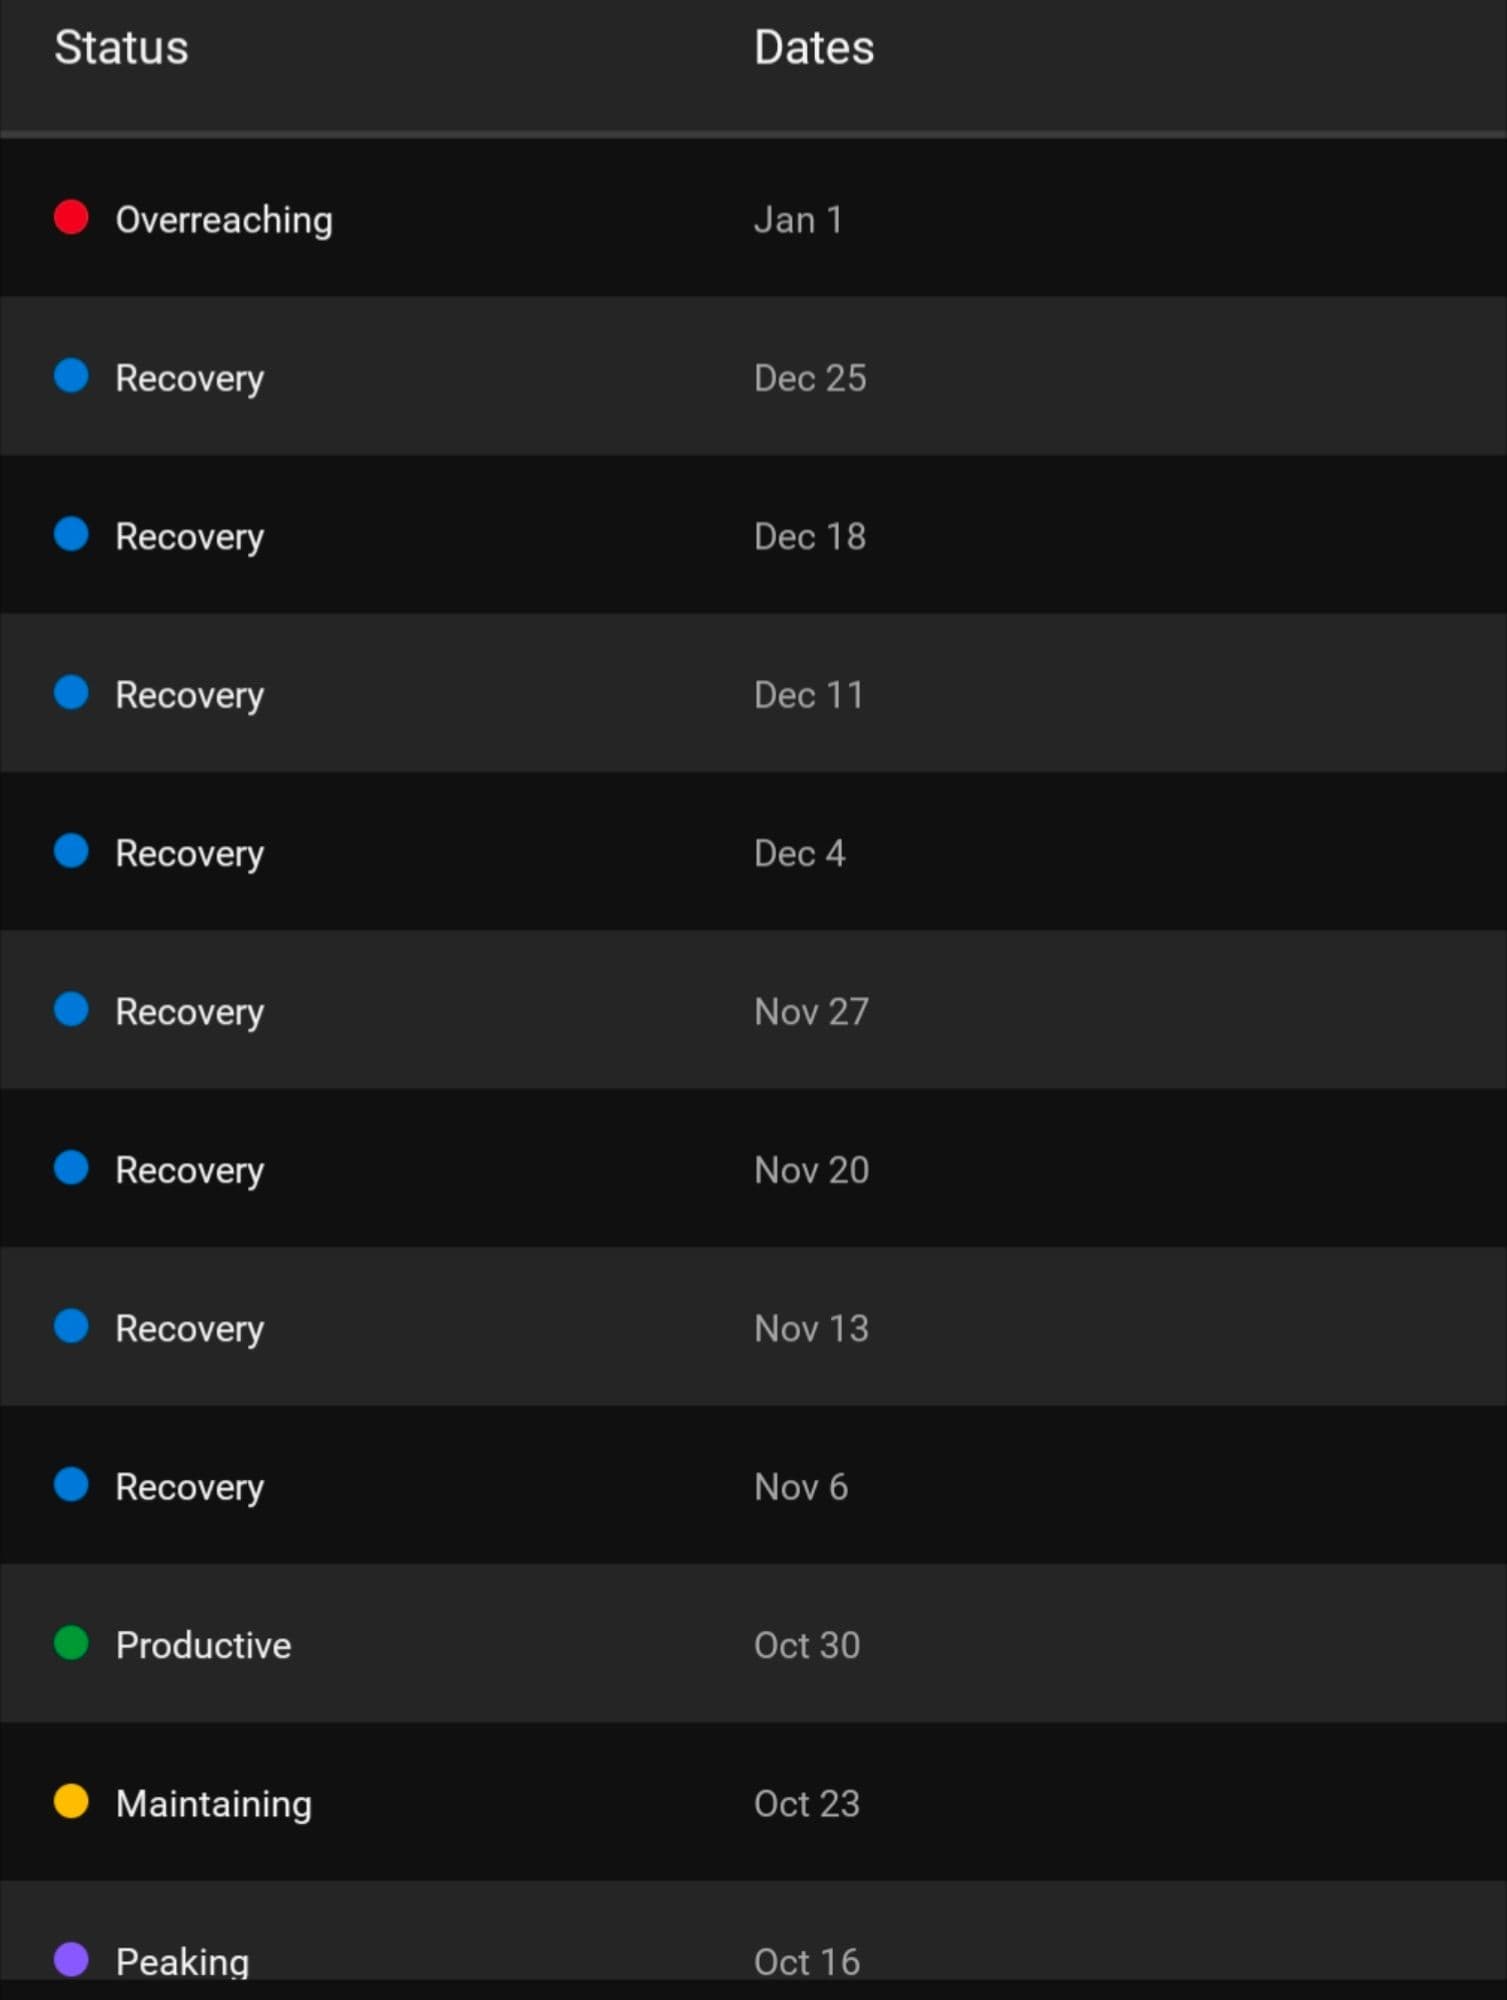Select the Overreaching status label

tap(224, 220)
